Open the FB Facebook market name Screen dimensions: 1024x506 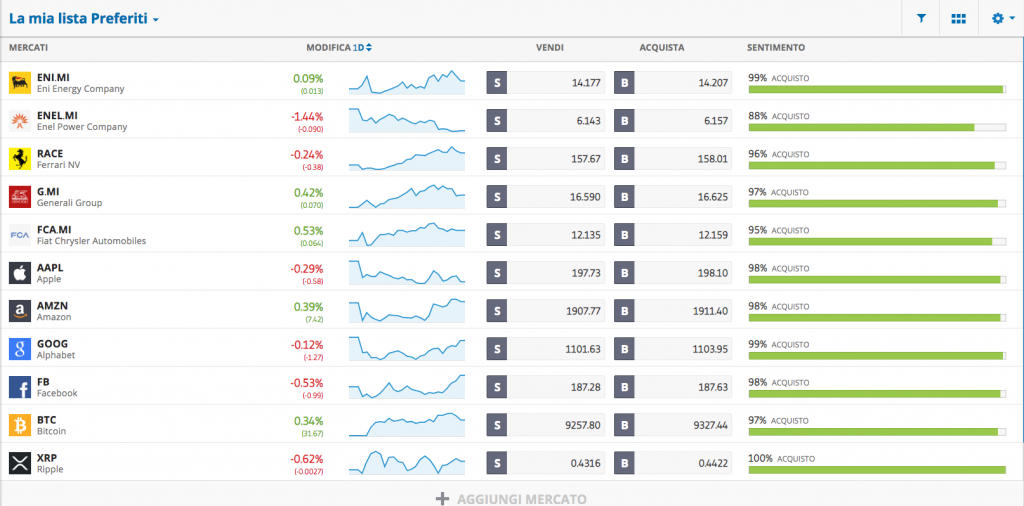pos(57,387)
